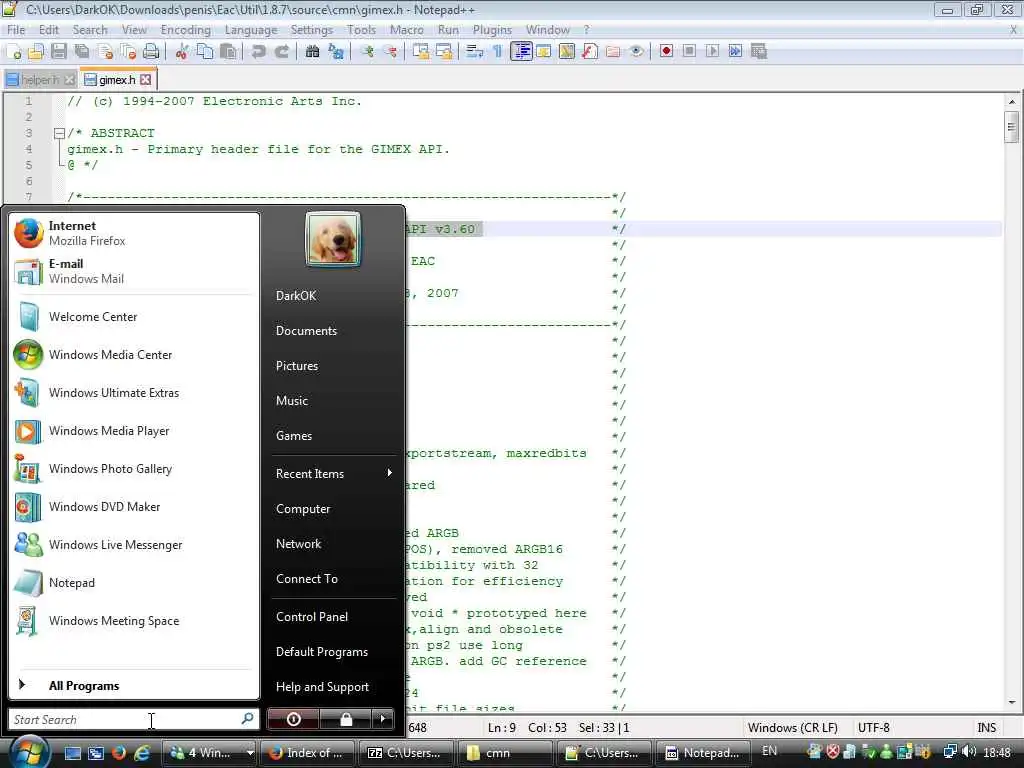Screen dimensions: 1024x768
Task: Click the Save All toolbar icon
Action: tap(82, 52)
